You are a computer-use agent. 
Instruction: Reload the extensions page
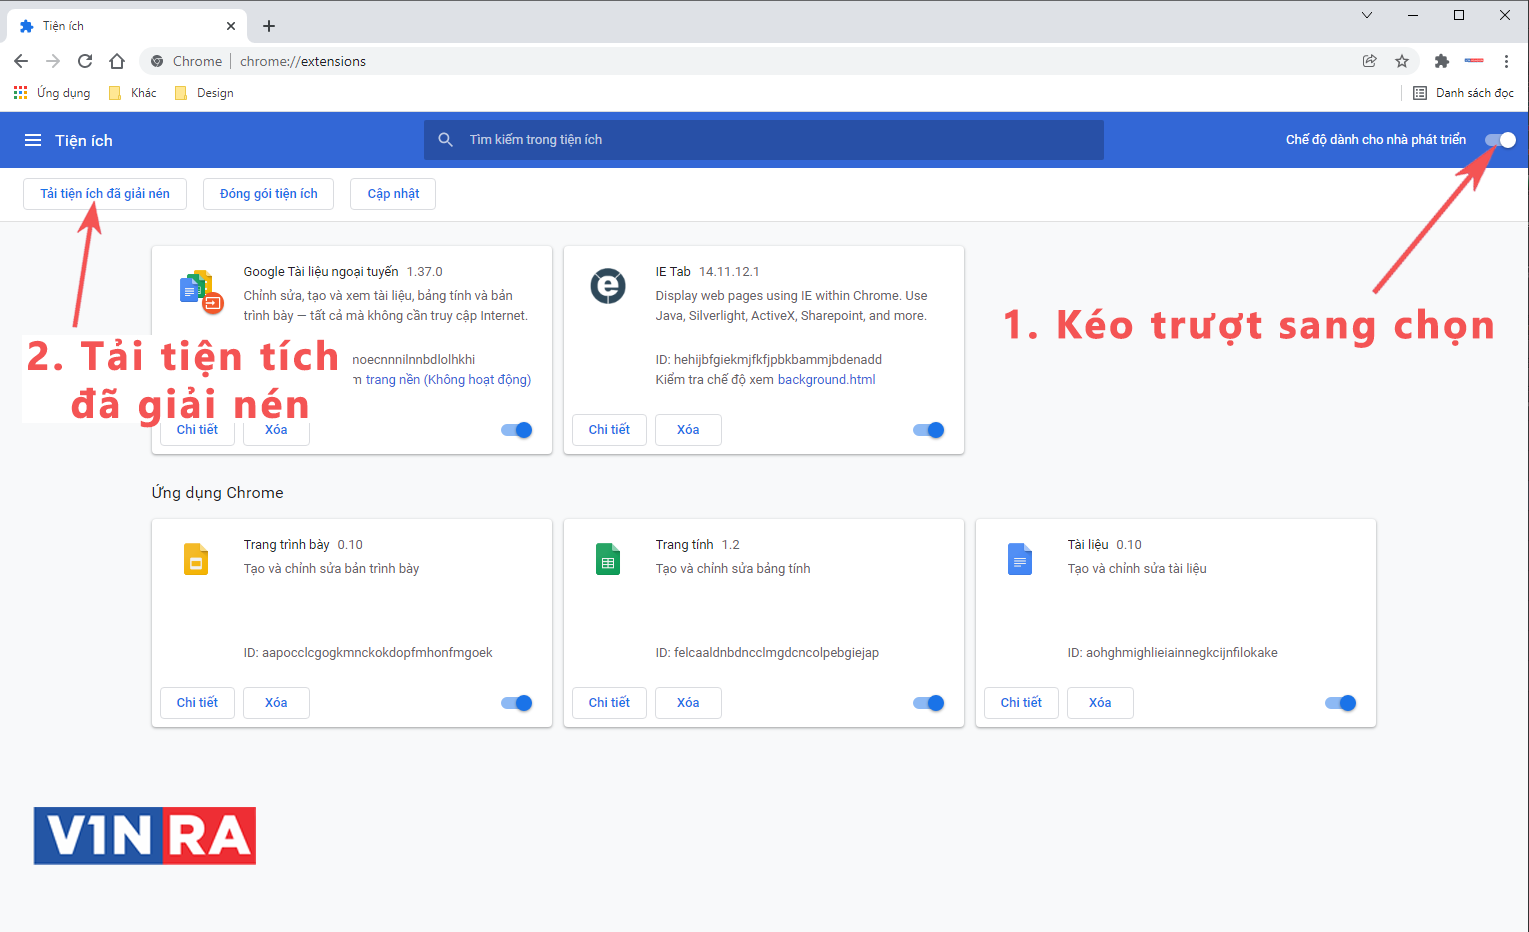tap(85, 61)
